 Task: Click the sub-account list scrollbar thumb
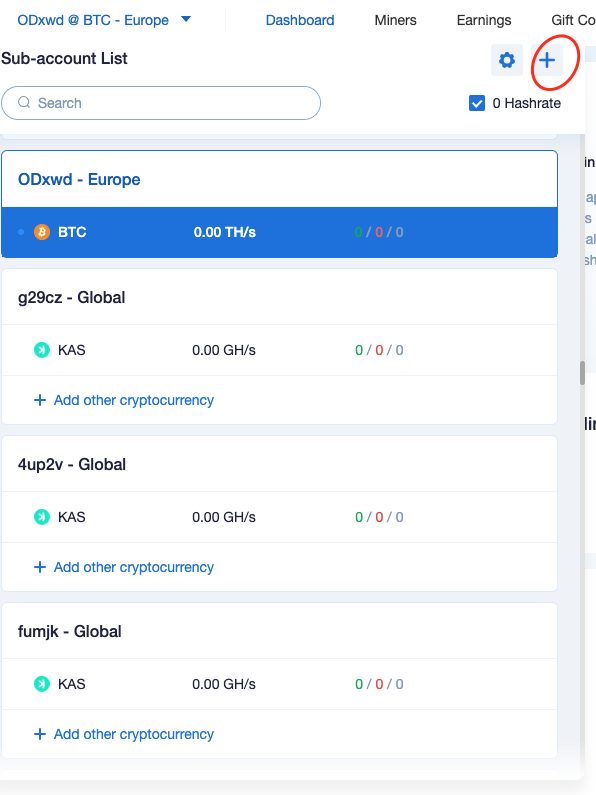pos(582,373)
